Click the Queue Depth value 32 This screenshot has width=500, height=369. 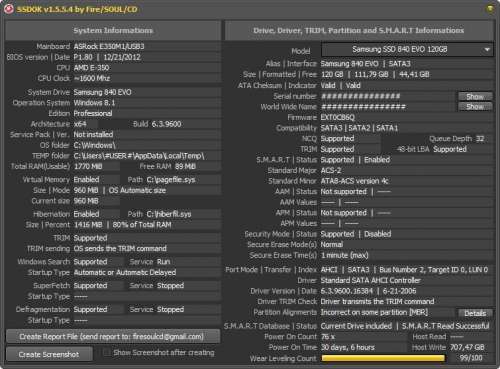click(480, 139)
